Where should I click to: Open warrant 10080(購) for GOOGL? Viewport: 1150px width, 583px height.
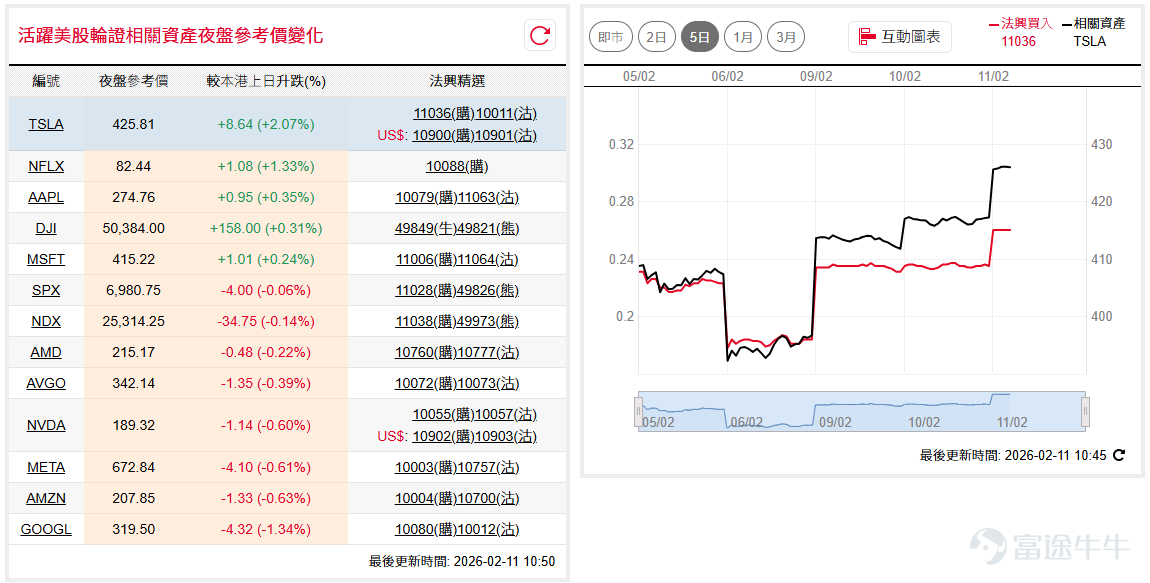[x=426, y=529]
